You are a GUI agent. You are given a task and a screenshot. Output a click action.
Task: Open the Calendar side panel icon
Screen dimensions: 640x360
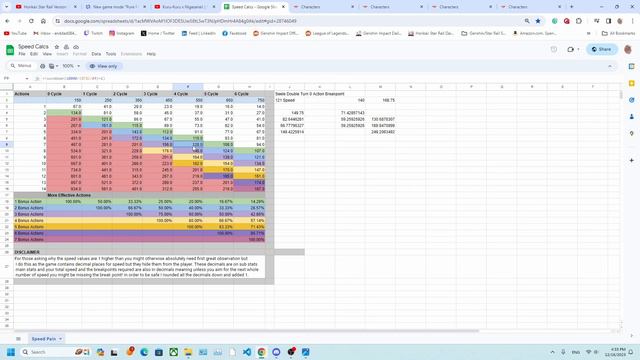pyautogui.click(x=631, y=66)
